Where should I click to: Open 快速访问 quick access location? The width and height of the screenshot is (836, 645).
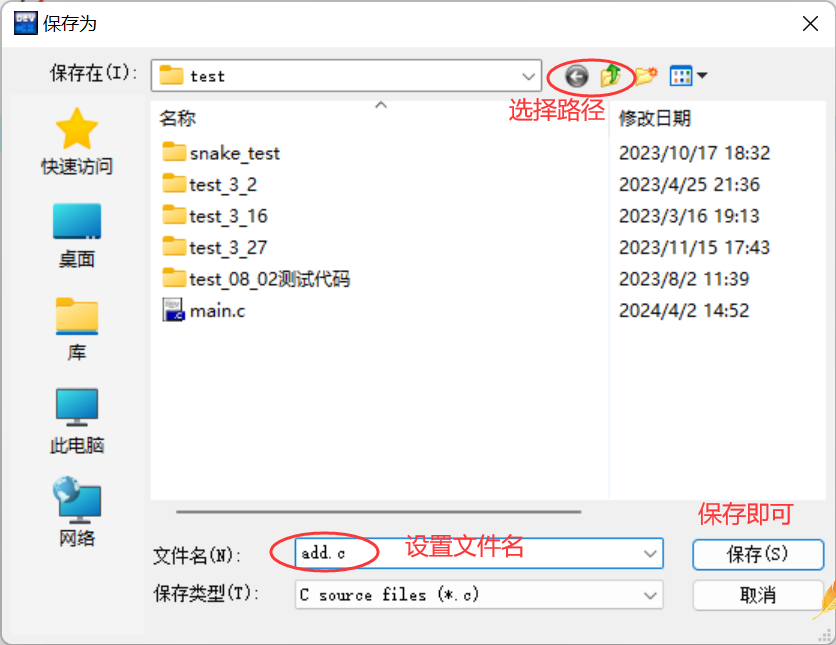[77, 142]
